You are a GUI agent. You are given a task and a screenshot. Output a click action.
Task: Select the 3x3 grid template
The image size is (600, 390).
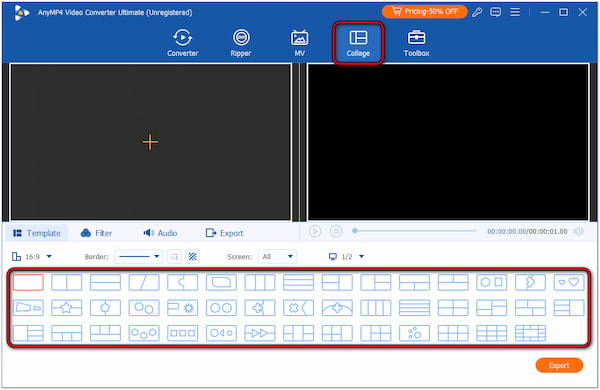point(492,333)
